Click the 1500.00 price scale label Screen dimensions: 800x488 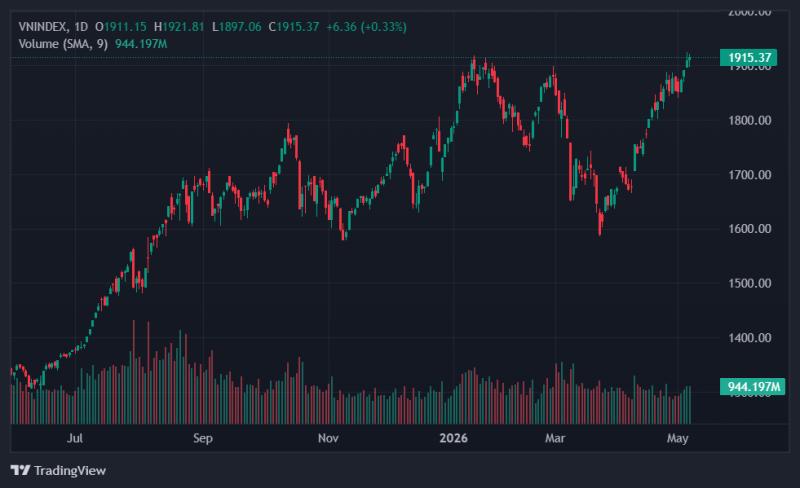click(x=749, y=283)
